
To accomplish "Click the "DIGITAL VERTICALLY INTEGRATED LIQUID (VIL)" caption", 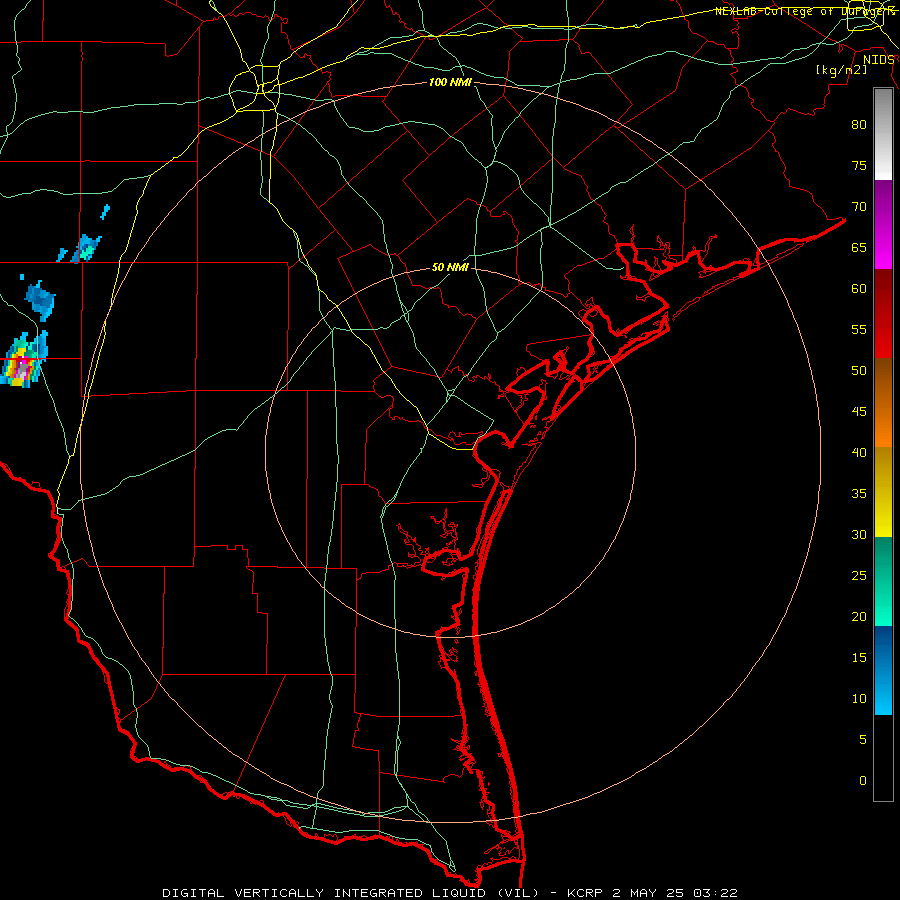I will (351, 893).
